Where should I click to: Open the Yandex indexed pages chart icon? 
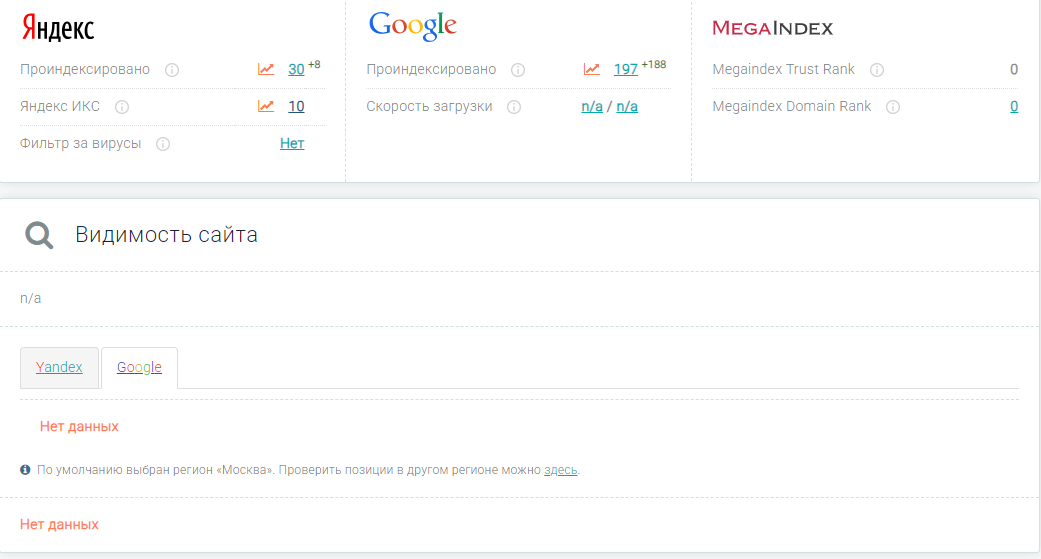[x=266, y=69]
